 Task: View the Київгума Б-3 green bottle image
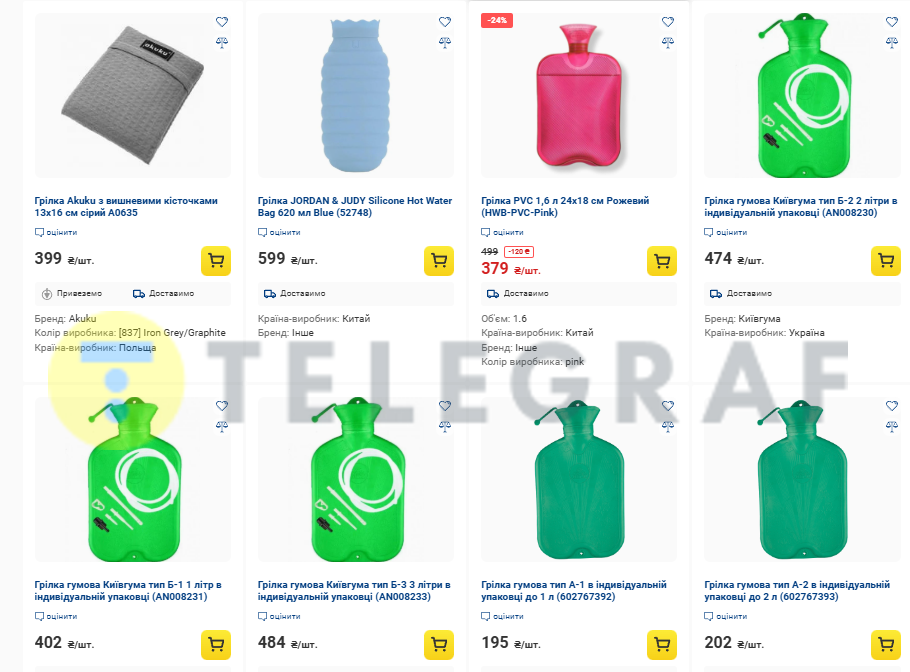(356, 479)
